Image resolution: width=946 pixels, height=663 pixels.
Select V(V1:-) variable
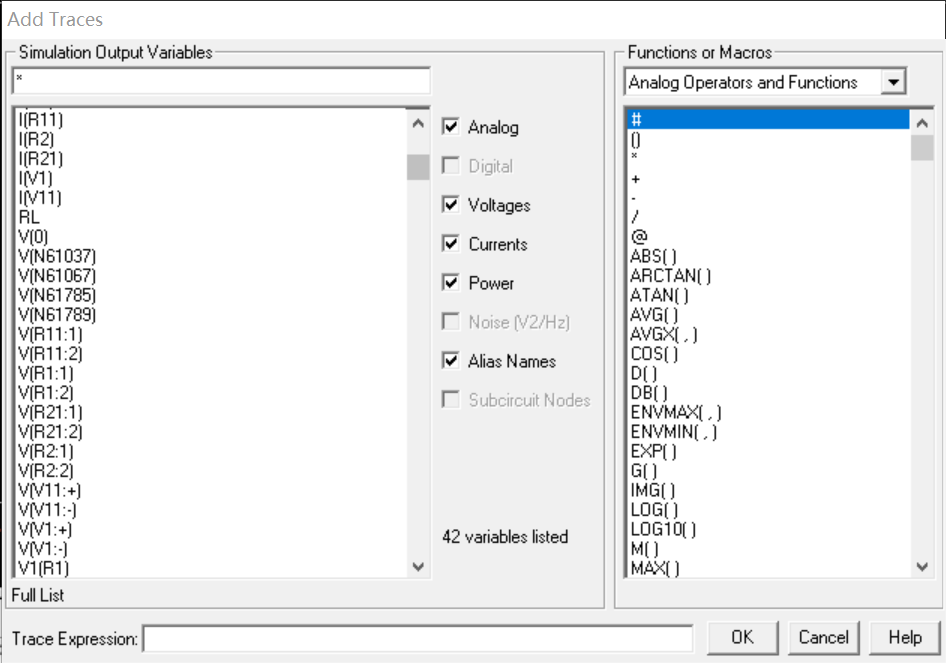tap(43, 549)
